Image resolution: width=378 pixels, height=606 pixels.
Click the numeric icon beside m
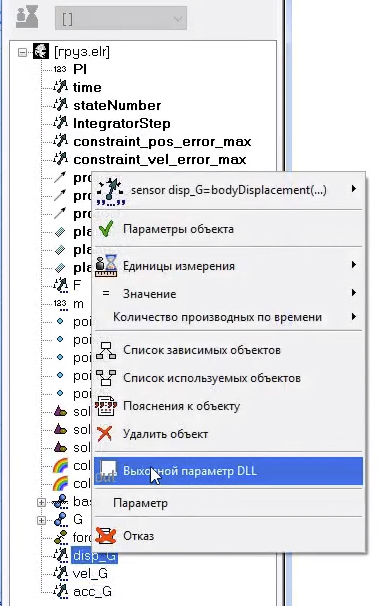(x=60, y=304)
